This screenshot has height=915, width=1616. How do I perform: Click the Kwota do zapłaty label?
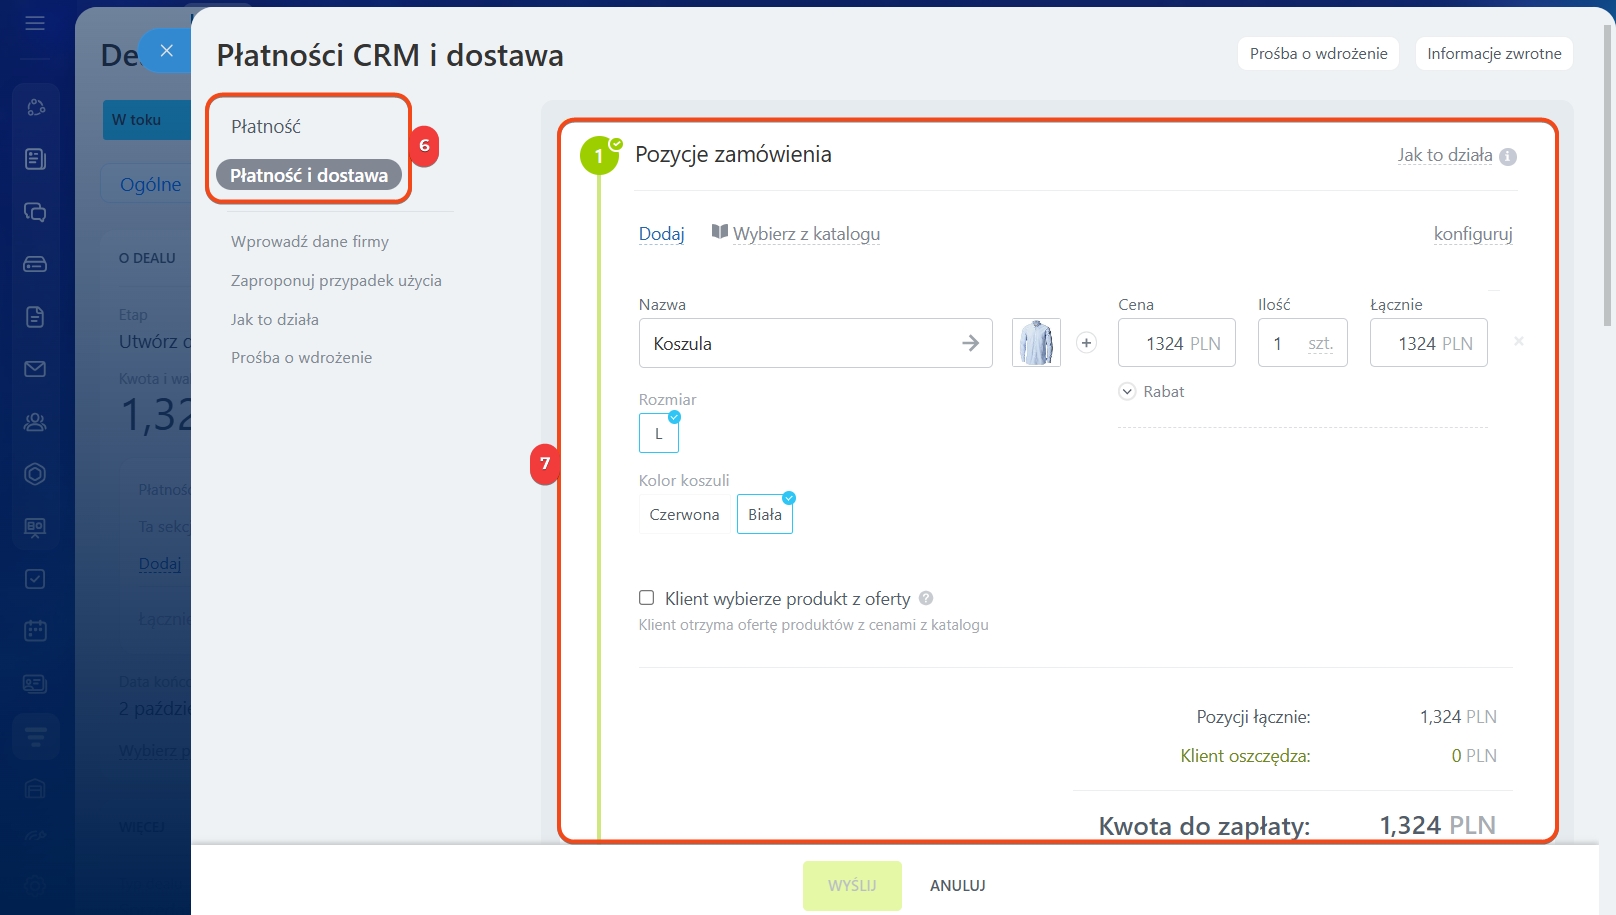pos(1204,826)
